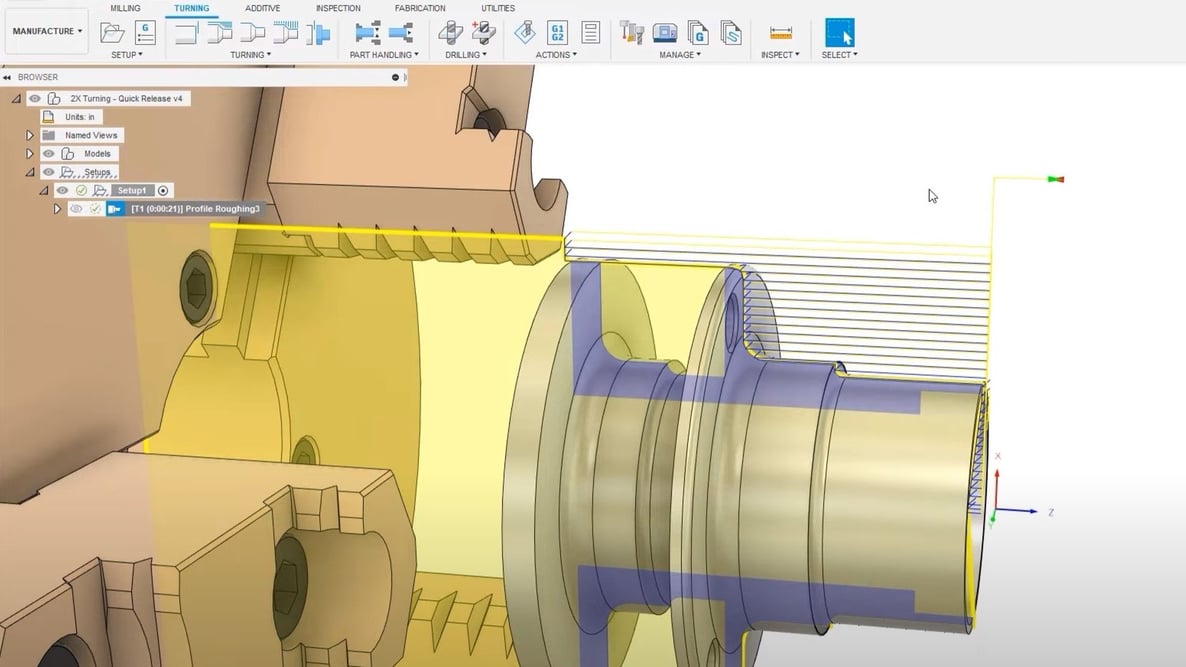Activate Setup1 via its radio button
Screen dimensions: 1186x667
(x=164, y=189)
